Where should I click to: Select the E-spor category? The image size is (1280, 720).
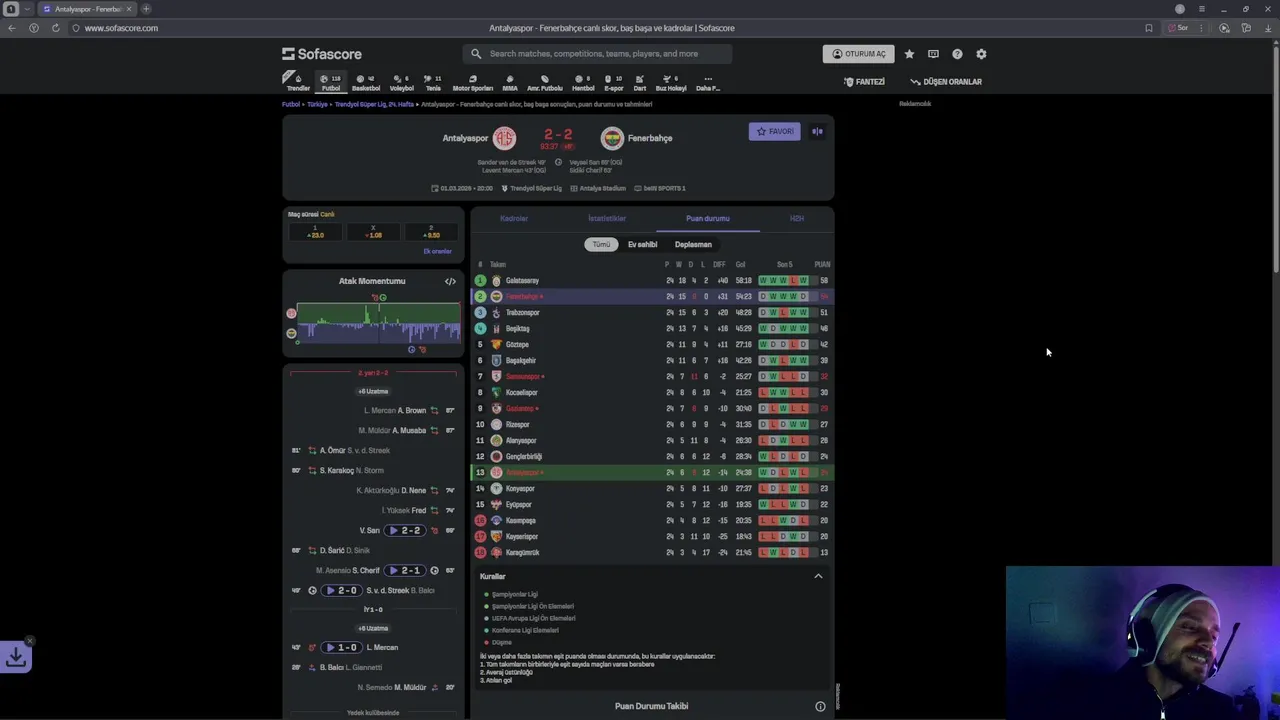point(614,82)
